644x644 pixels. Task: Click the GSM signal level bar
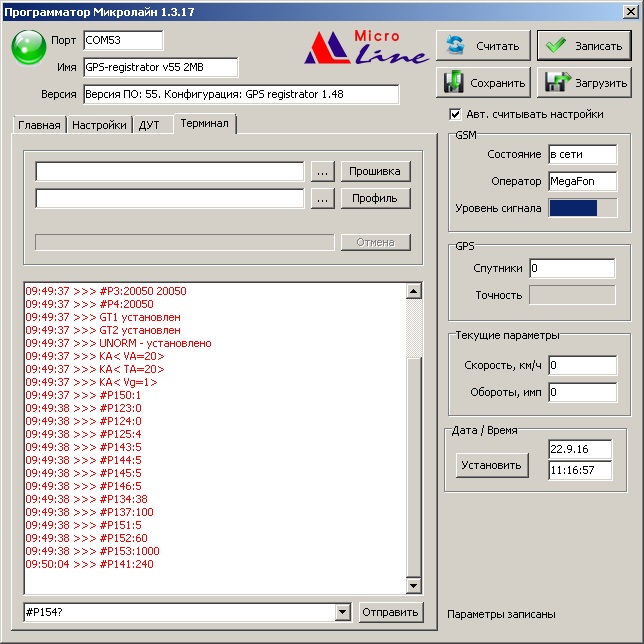[581, 208]
